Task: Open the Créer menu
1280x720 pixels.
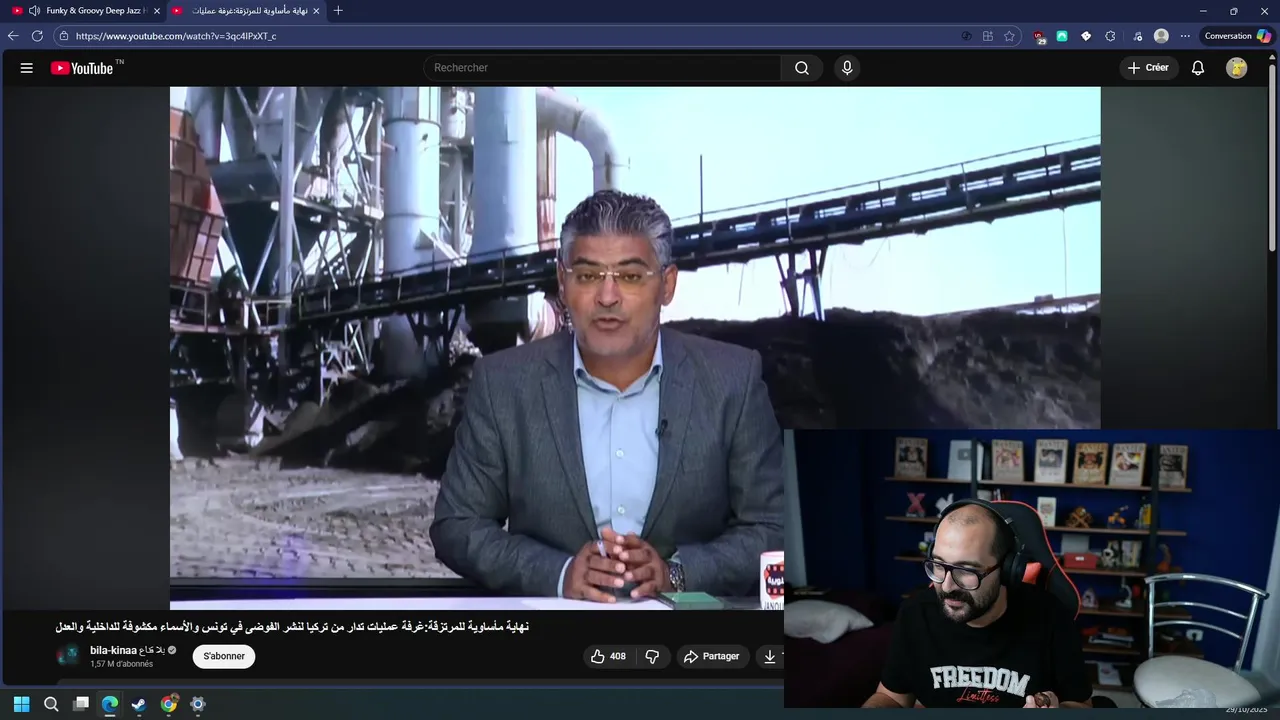Action: coord(1148,68)
